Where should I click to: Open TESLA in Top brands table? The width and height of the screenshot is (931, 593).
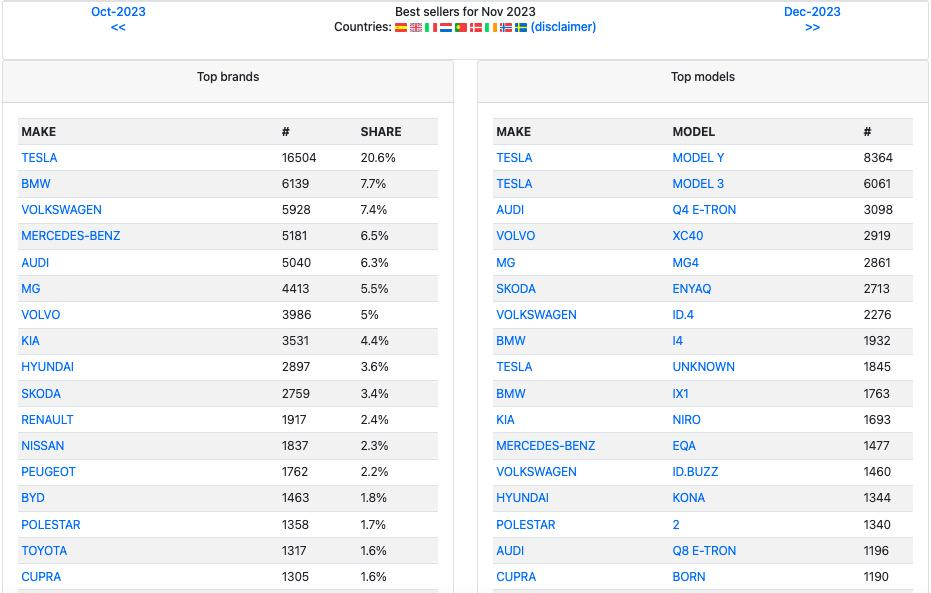coord(39,158)
